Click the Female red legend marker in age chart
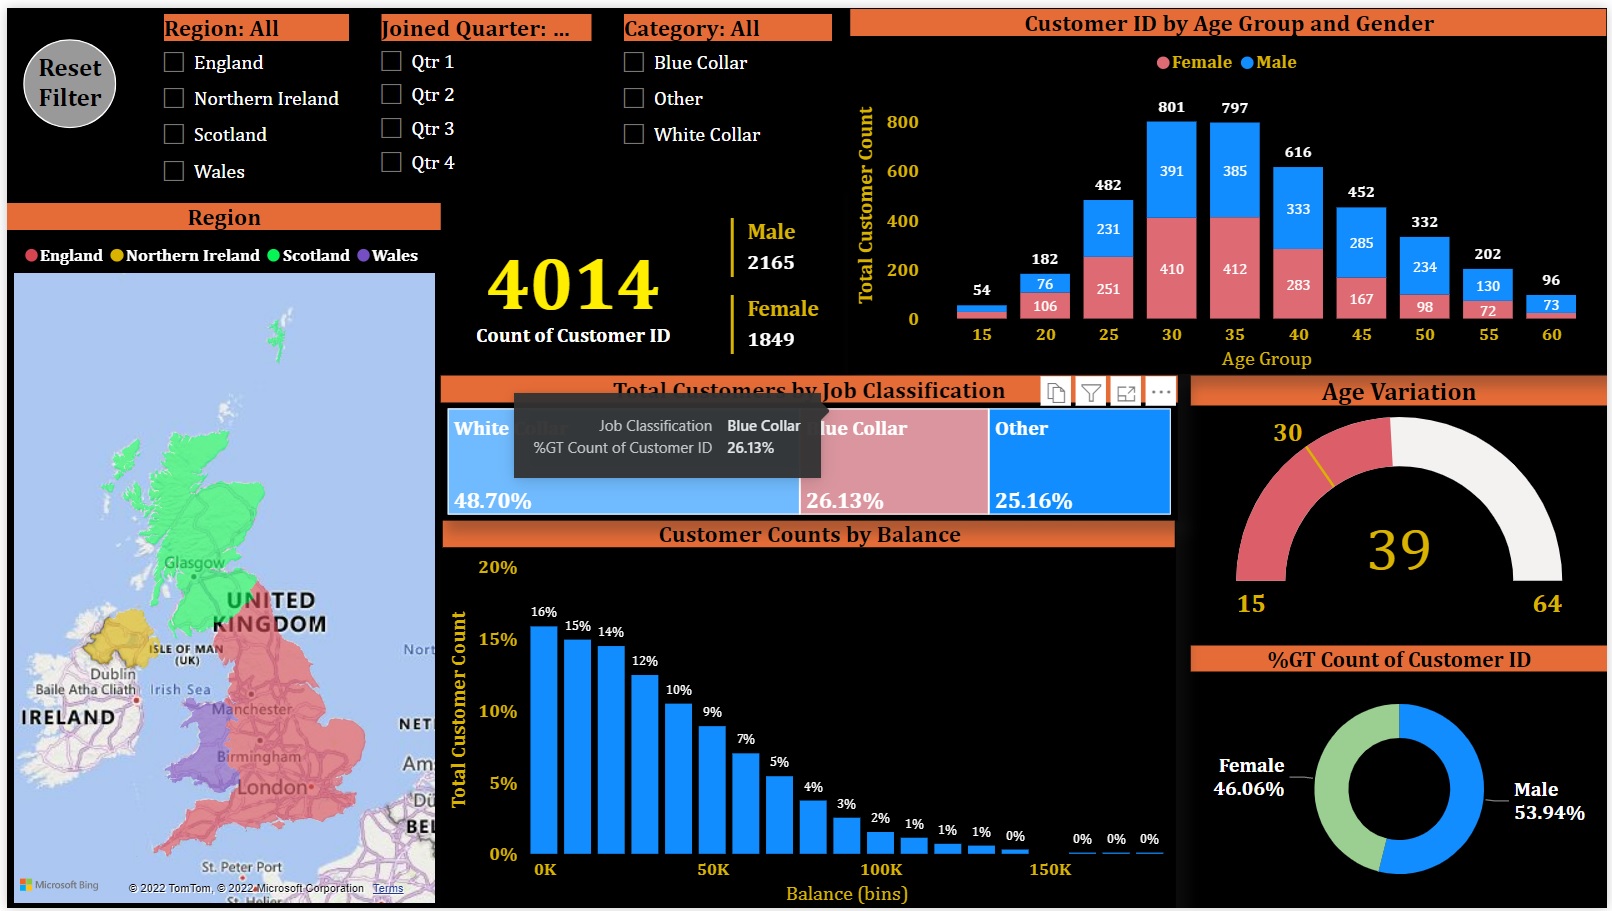Viewport: 1612px width, 911px height. (1163, 63)
